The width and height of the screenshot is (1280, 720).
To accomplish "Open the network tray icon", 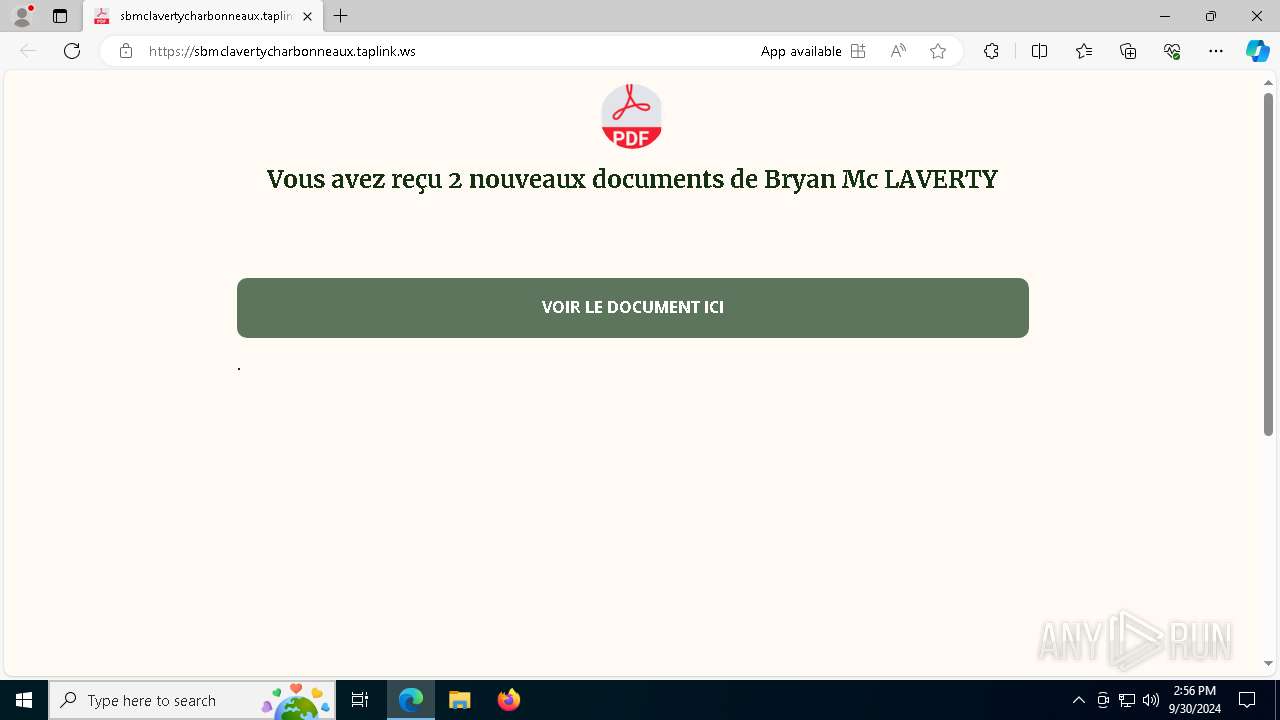I will point(1127,700).
